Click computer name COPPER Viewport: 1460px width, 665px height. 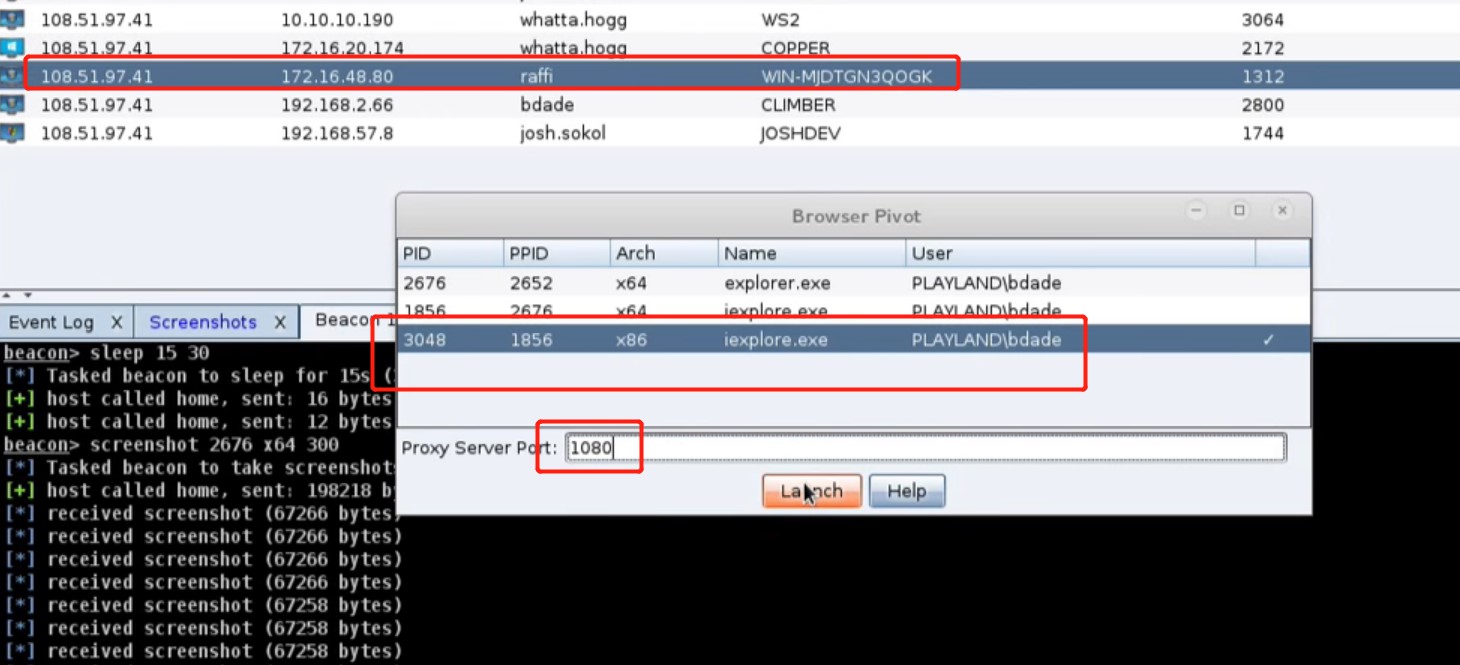pos(796,47)
